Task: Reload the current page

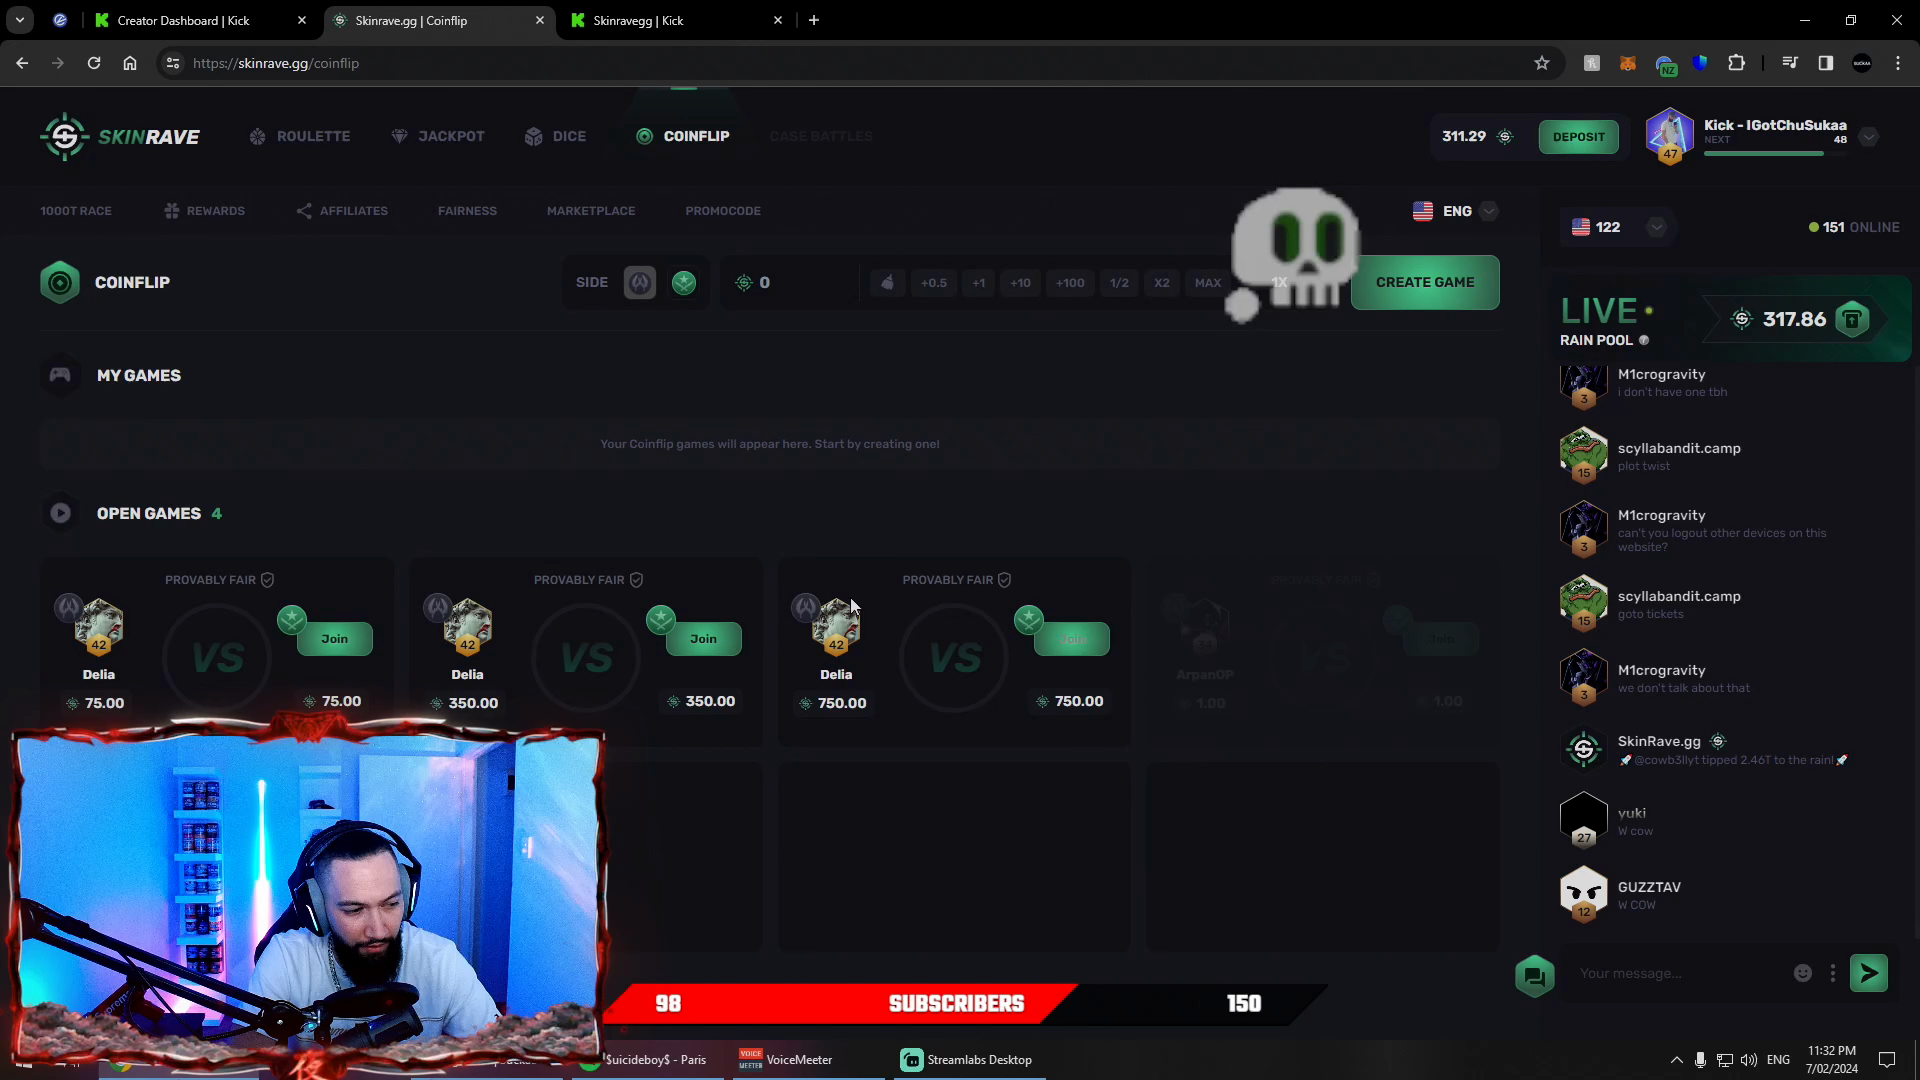Action: pos(94,63)
